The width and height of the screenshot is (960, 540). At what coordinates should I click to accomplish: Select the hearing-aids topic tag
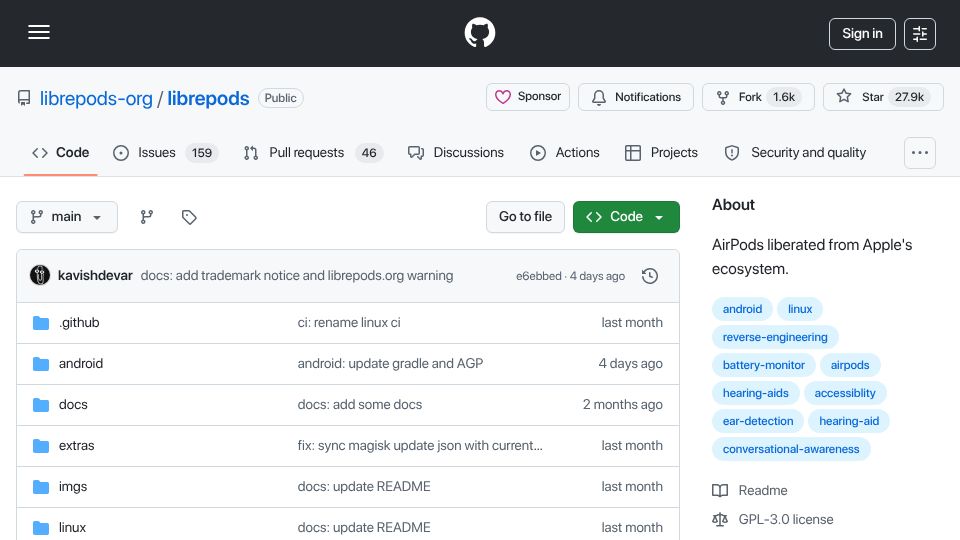coord(756,394)
